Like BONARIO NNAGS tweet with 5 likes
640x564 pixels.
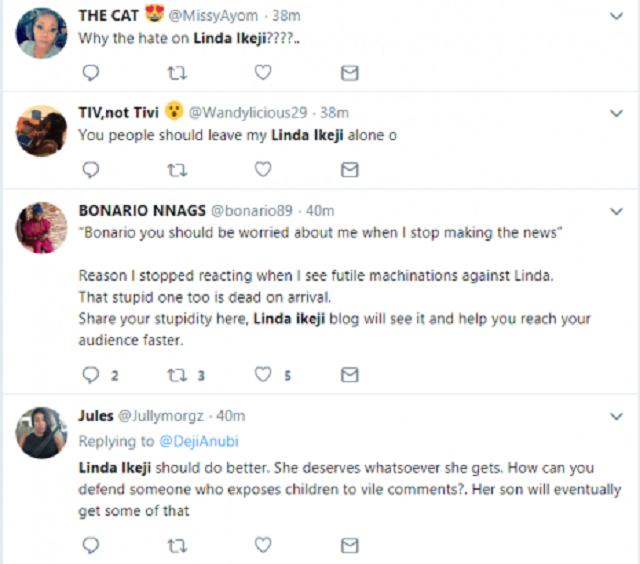click(x=262, y=375)
